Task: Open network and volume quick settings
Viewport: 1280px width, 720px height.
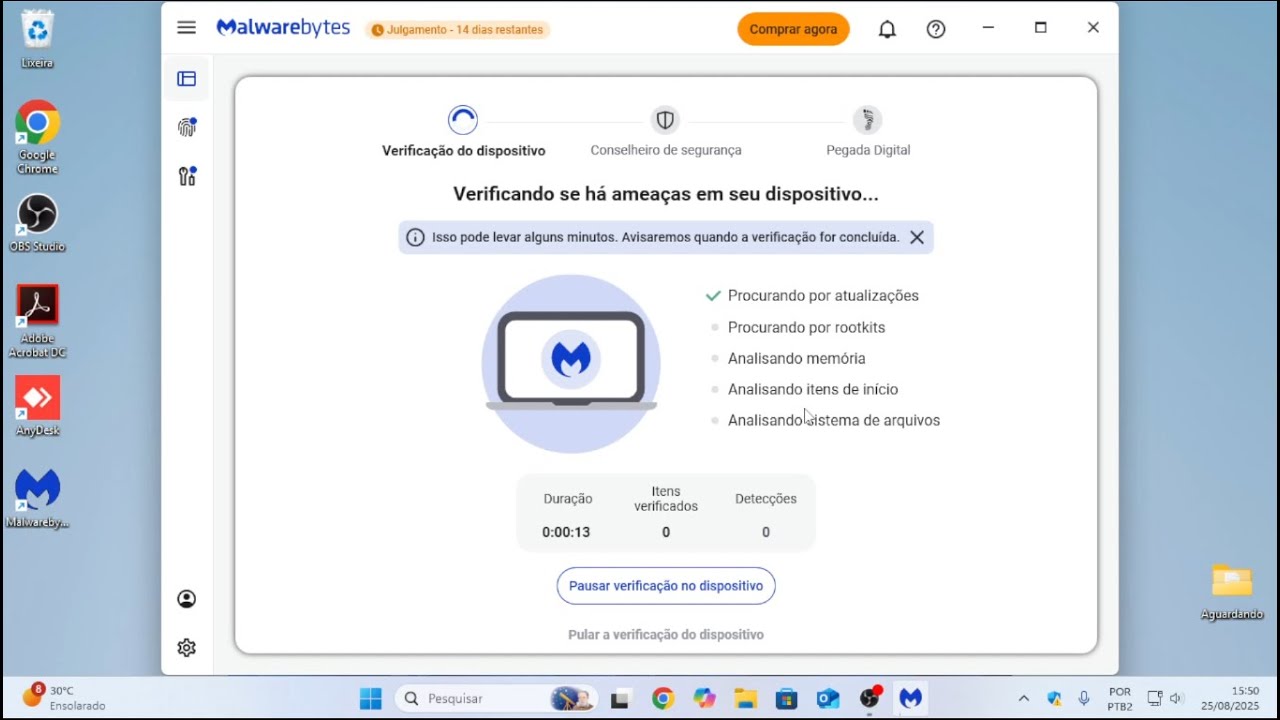Action: (x=1165, y=698)
